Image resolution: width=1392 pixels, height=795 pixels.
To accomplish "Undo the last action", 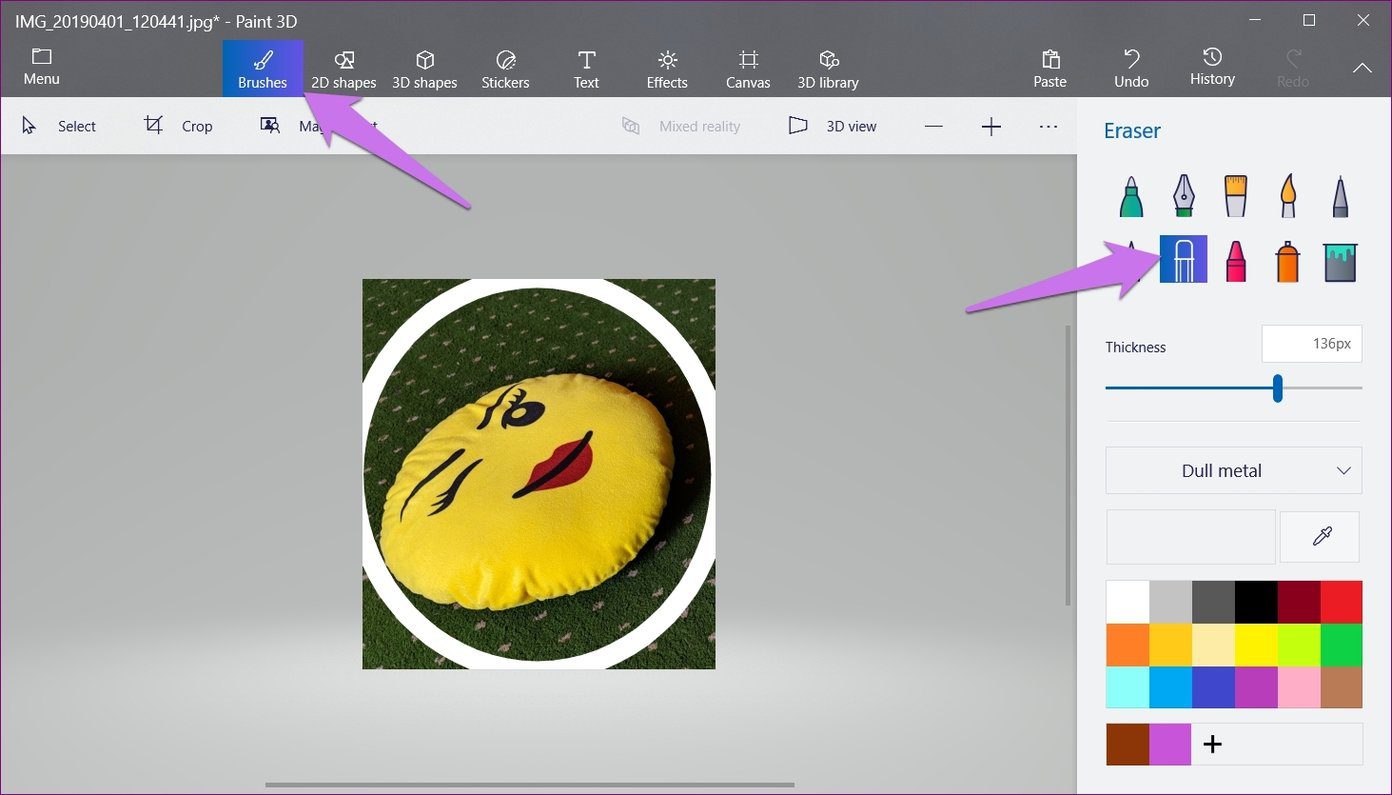I will pyautogui.click(x=1132, y=69).
